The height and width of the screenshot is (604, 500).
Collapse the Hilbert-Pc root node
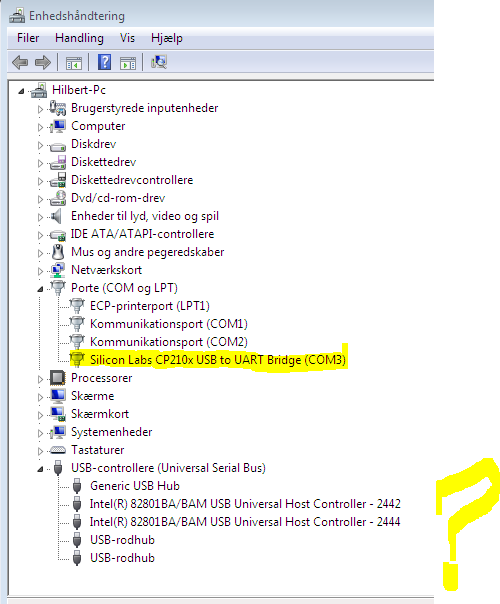21,91
